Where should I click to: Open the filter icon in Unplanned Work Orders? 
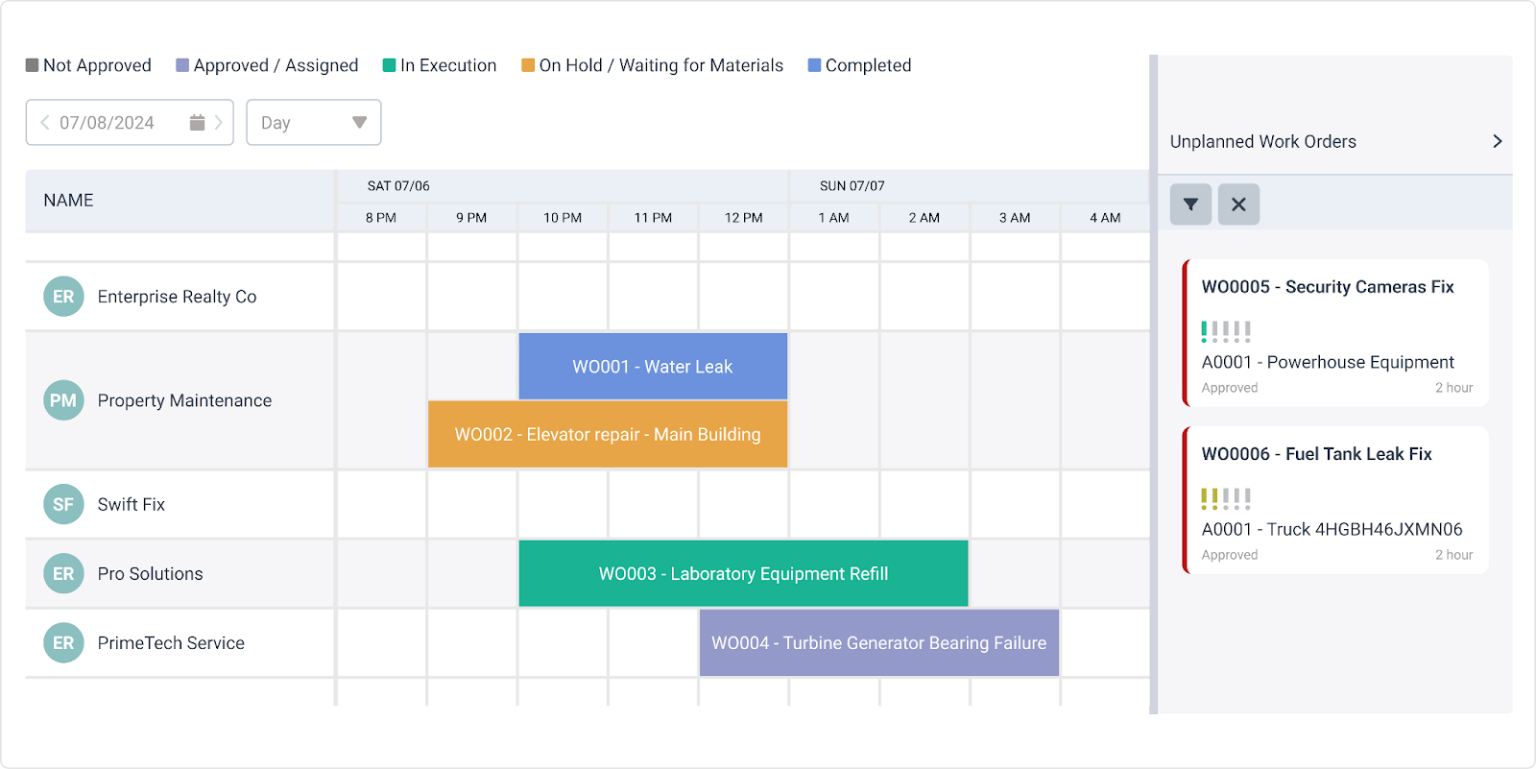tap(1190, 204)
